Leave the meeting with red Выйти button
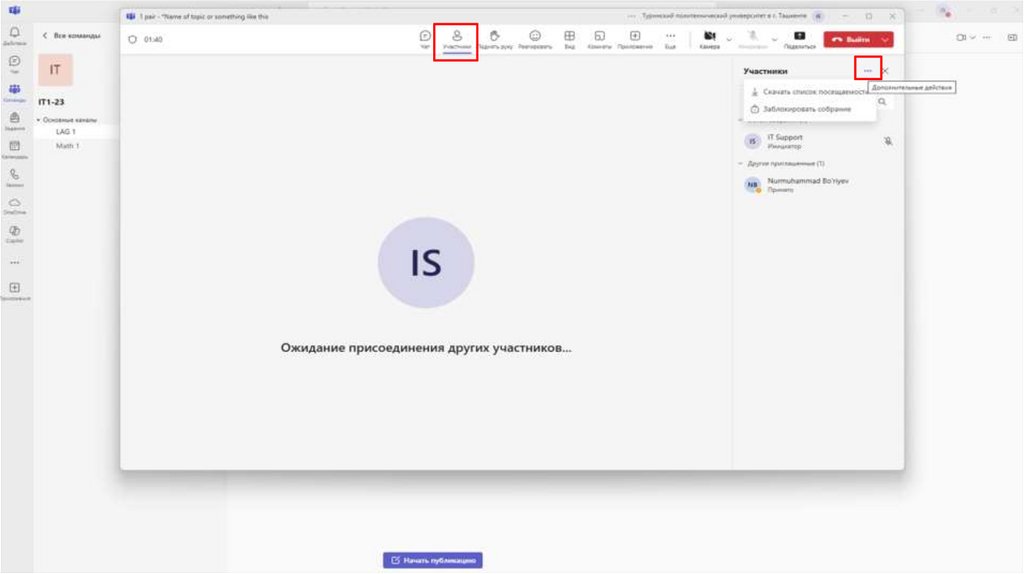The height and width of the screenshot is (574, 1024). pos(851,39)
